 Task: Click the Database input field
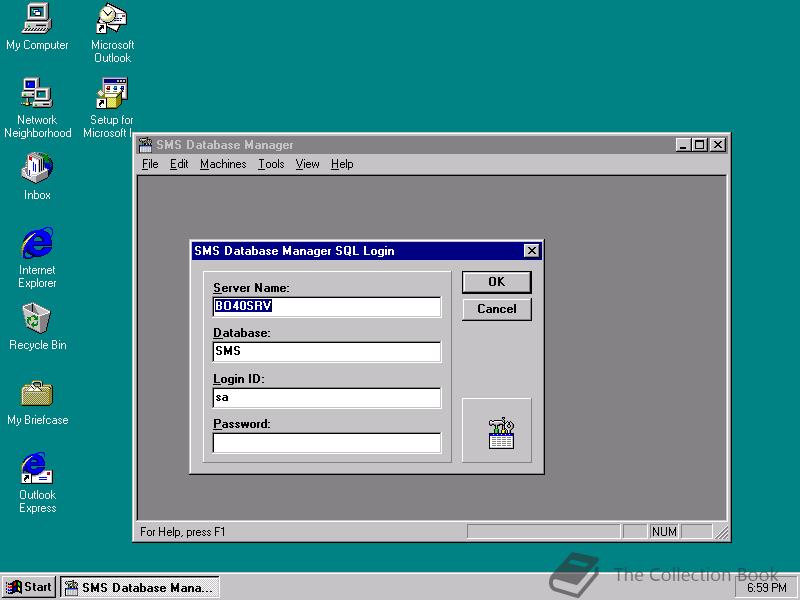click(x=327, y=352)
